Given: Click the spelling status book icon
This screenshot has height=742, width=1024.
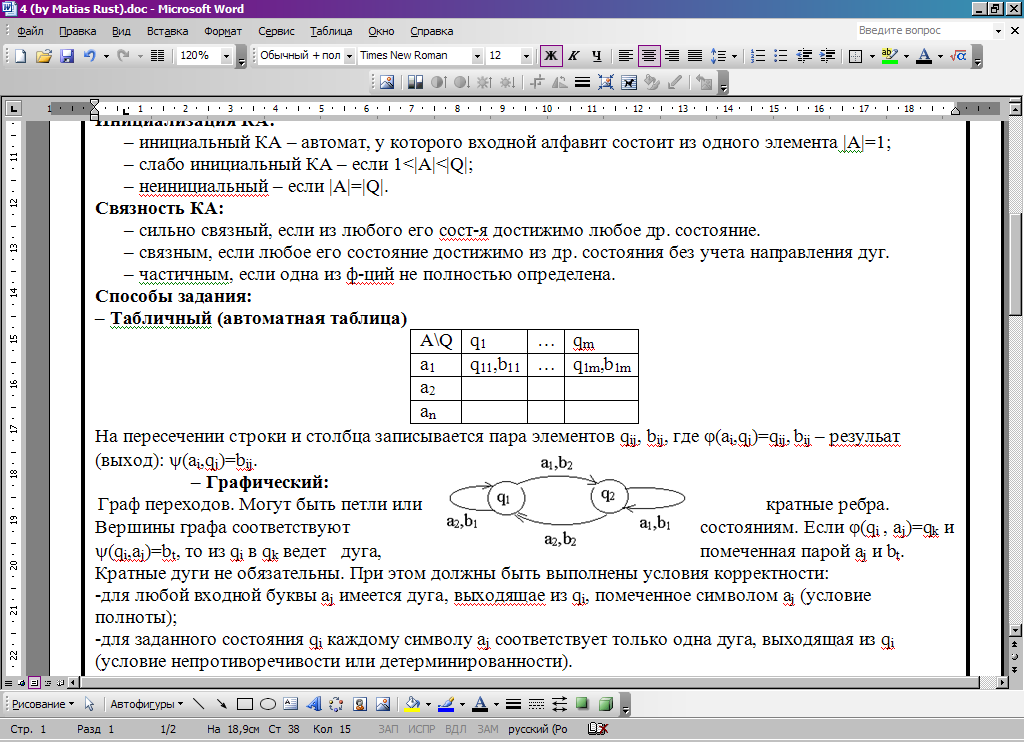Looking at the screenshot, I should pyautogui.click(x=598, y=729).
